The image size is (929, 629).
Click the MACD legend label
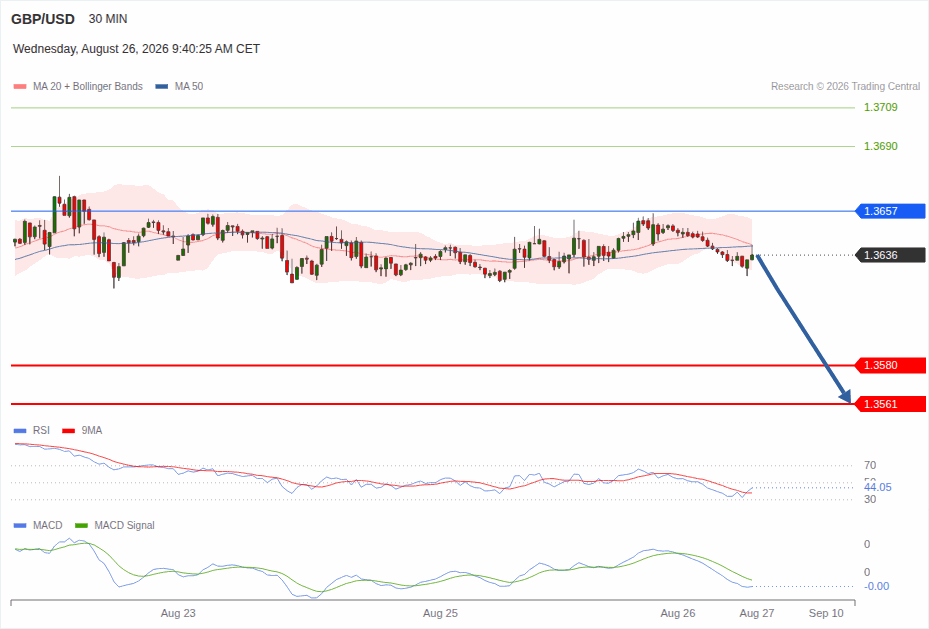click(47, 525)
